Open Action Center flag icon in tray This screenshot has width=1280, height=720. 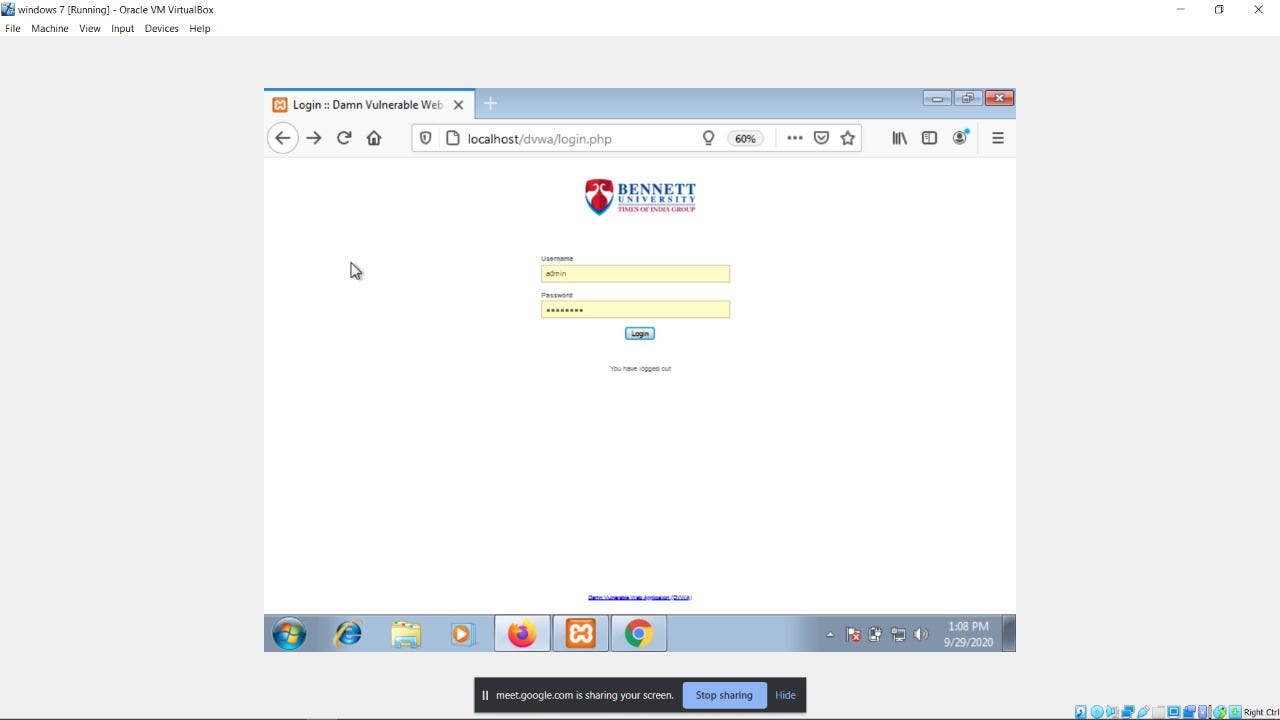[853, 634]
